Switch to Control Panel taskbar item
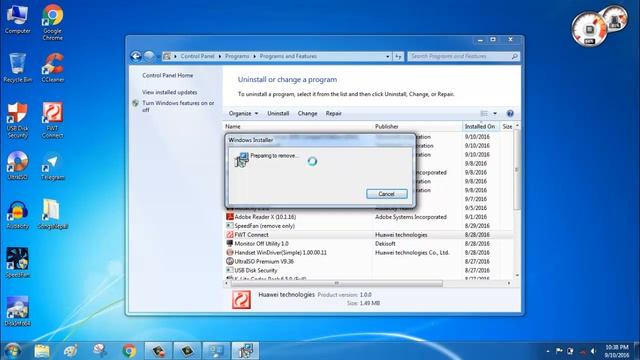Screen dimensions: 640x360 pos(216,351)
